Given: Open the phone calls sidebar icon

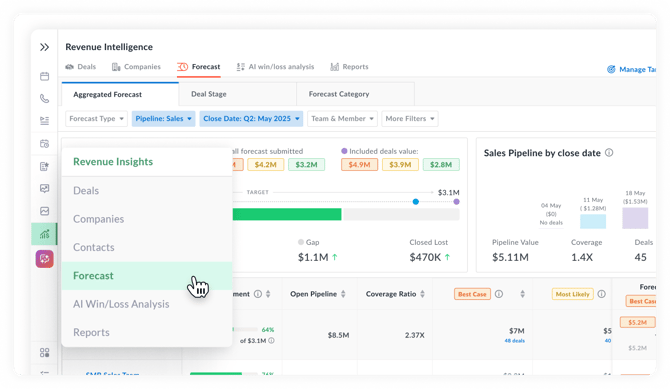Looking at the screenshot, I should tap(44, 99).
